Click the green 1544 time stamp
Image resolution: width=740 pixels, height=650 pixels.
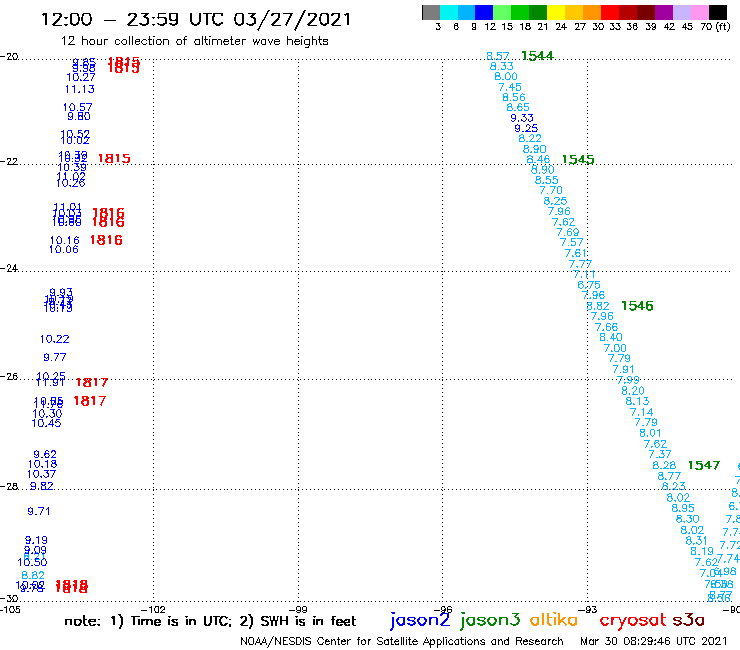pyautogui.click(x=537, y=56)
